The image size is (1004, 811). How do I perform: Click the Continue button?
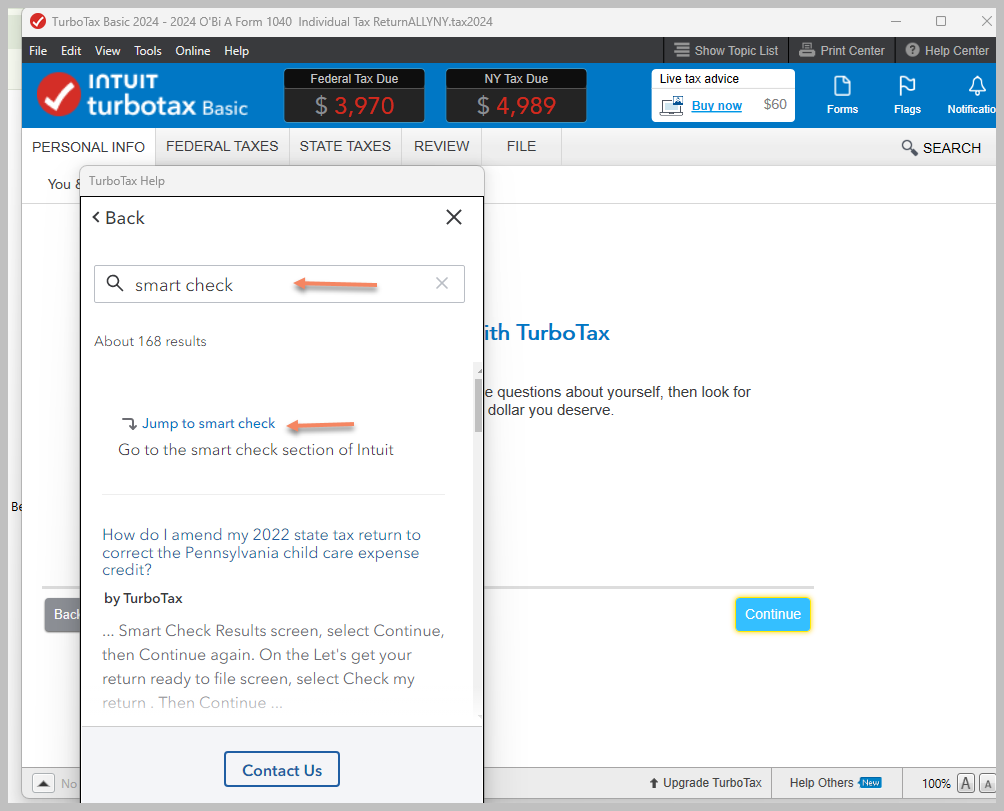[x=773, y=614]
